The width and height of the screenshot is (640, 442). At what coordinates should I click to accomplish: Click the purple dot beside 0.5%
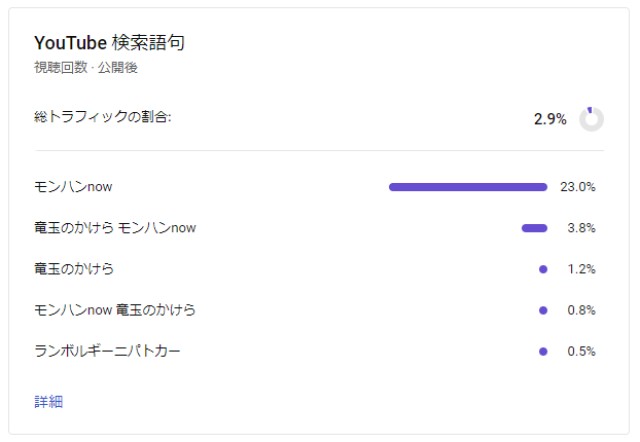pos(543,351)
